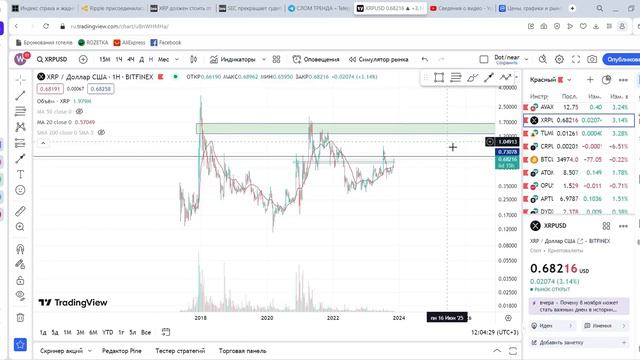The image size is (640, 360).
Task: Start the Симулятор рынка replay
Action: point(378,60)
